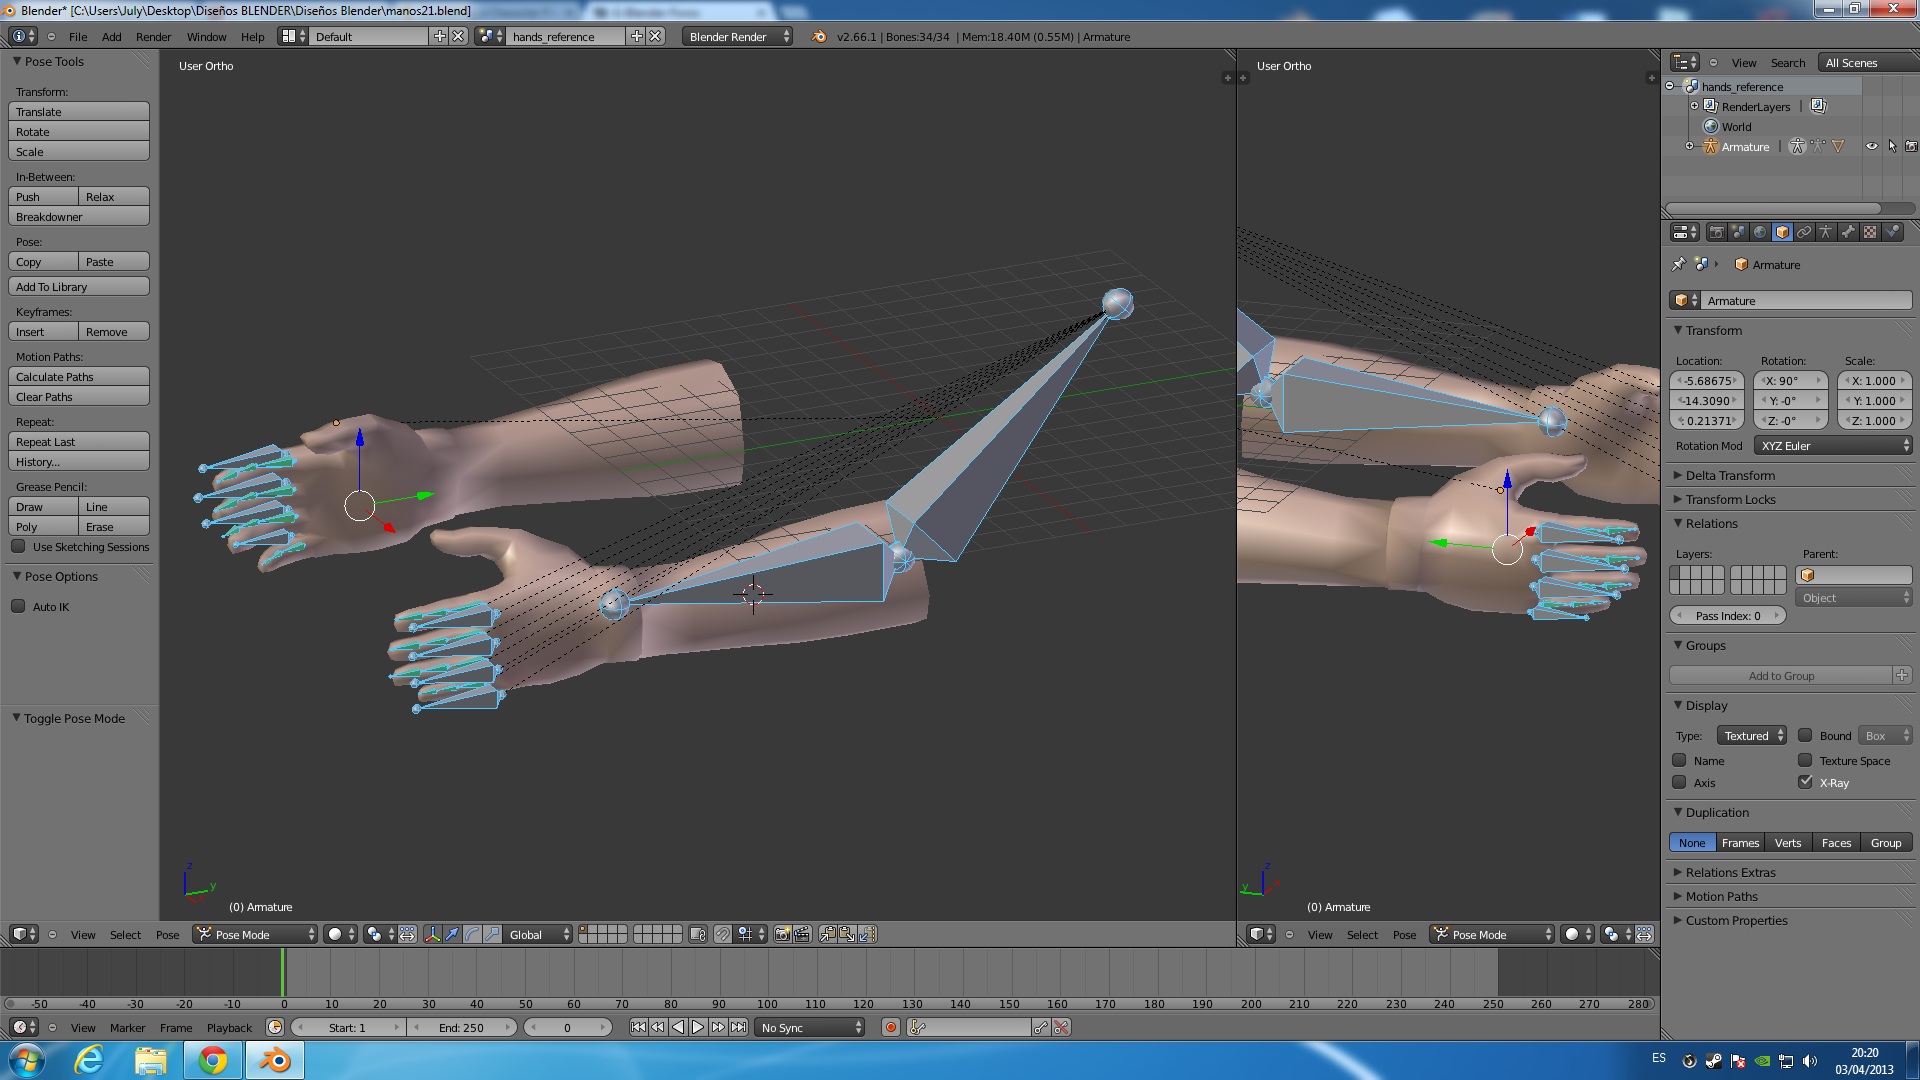
Task: Expand the Delta Transform panel
Action: point(1730,475)
